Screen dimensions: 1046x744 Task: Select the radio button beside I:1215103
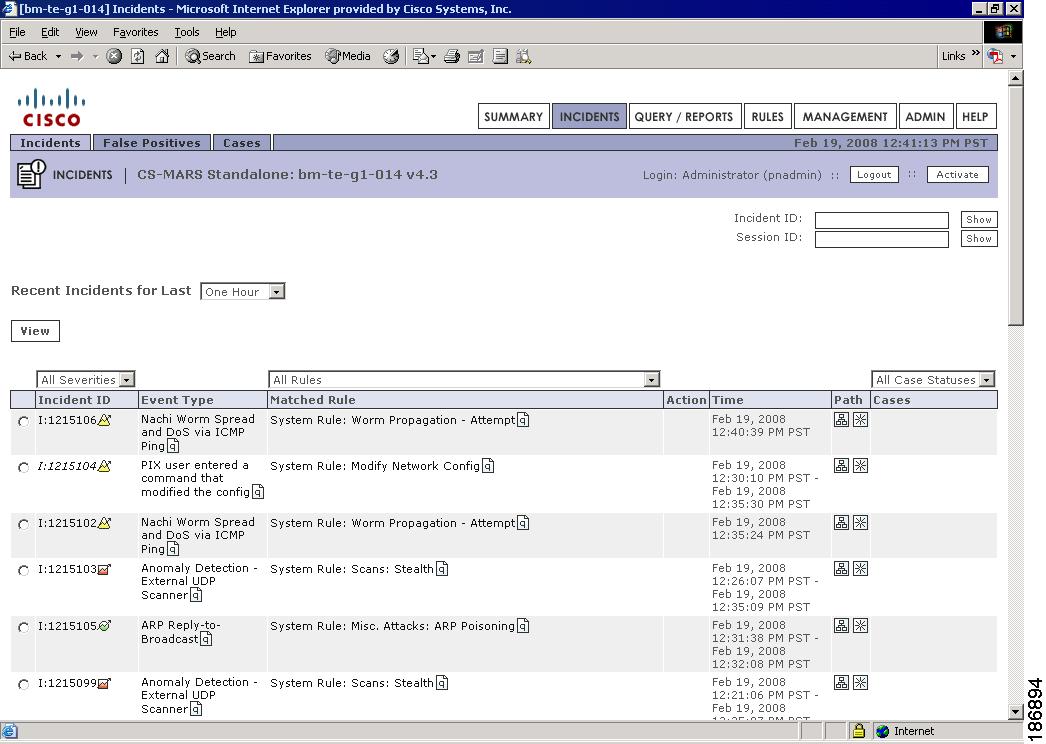(22, 568)
